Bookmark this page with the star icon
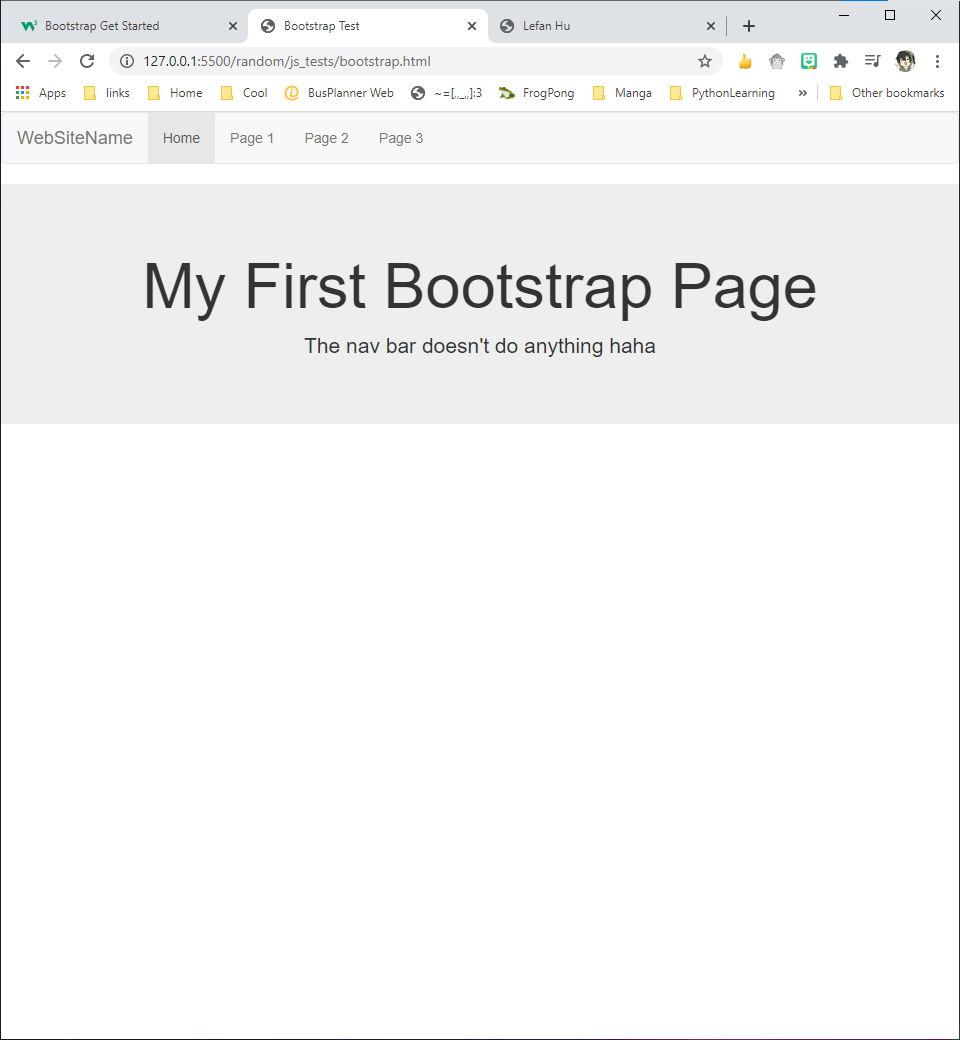 705,60
